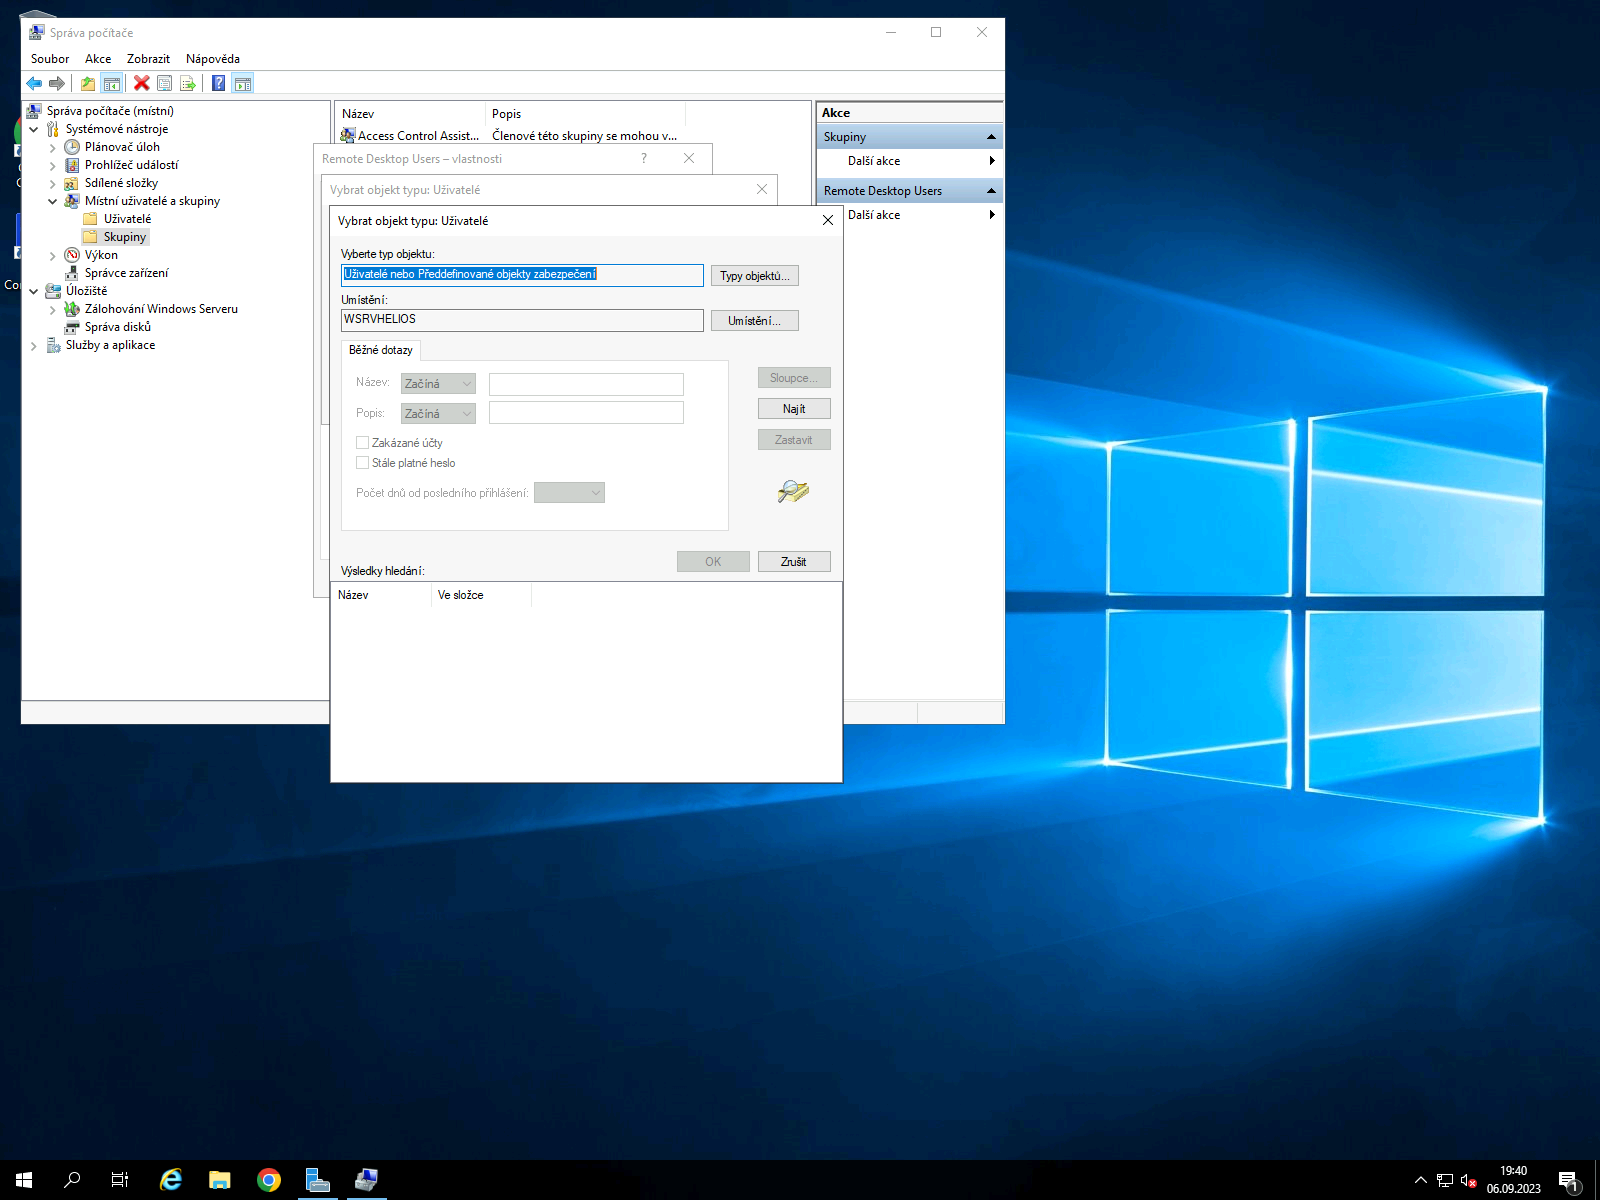Viewport: 1600px width, 1200px height.
Task: Click the Běžné dotazy tab
Action: [380, 350]
